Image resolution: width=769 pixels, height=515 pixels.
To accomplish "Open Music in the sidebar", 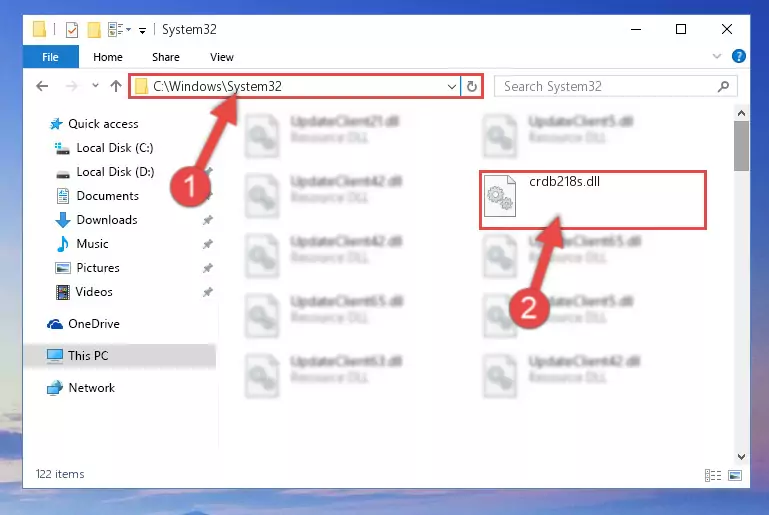I will point(92,244).
